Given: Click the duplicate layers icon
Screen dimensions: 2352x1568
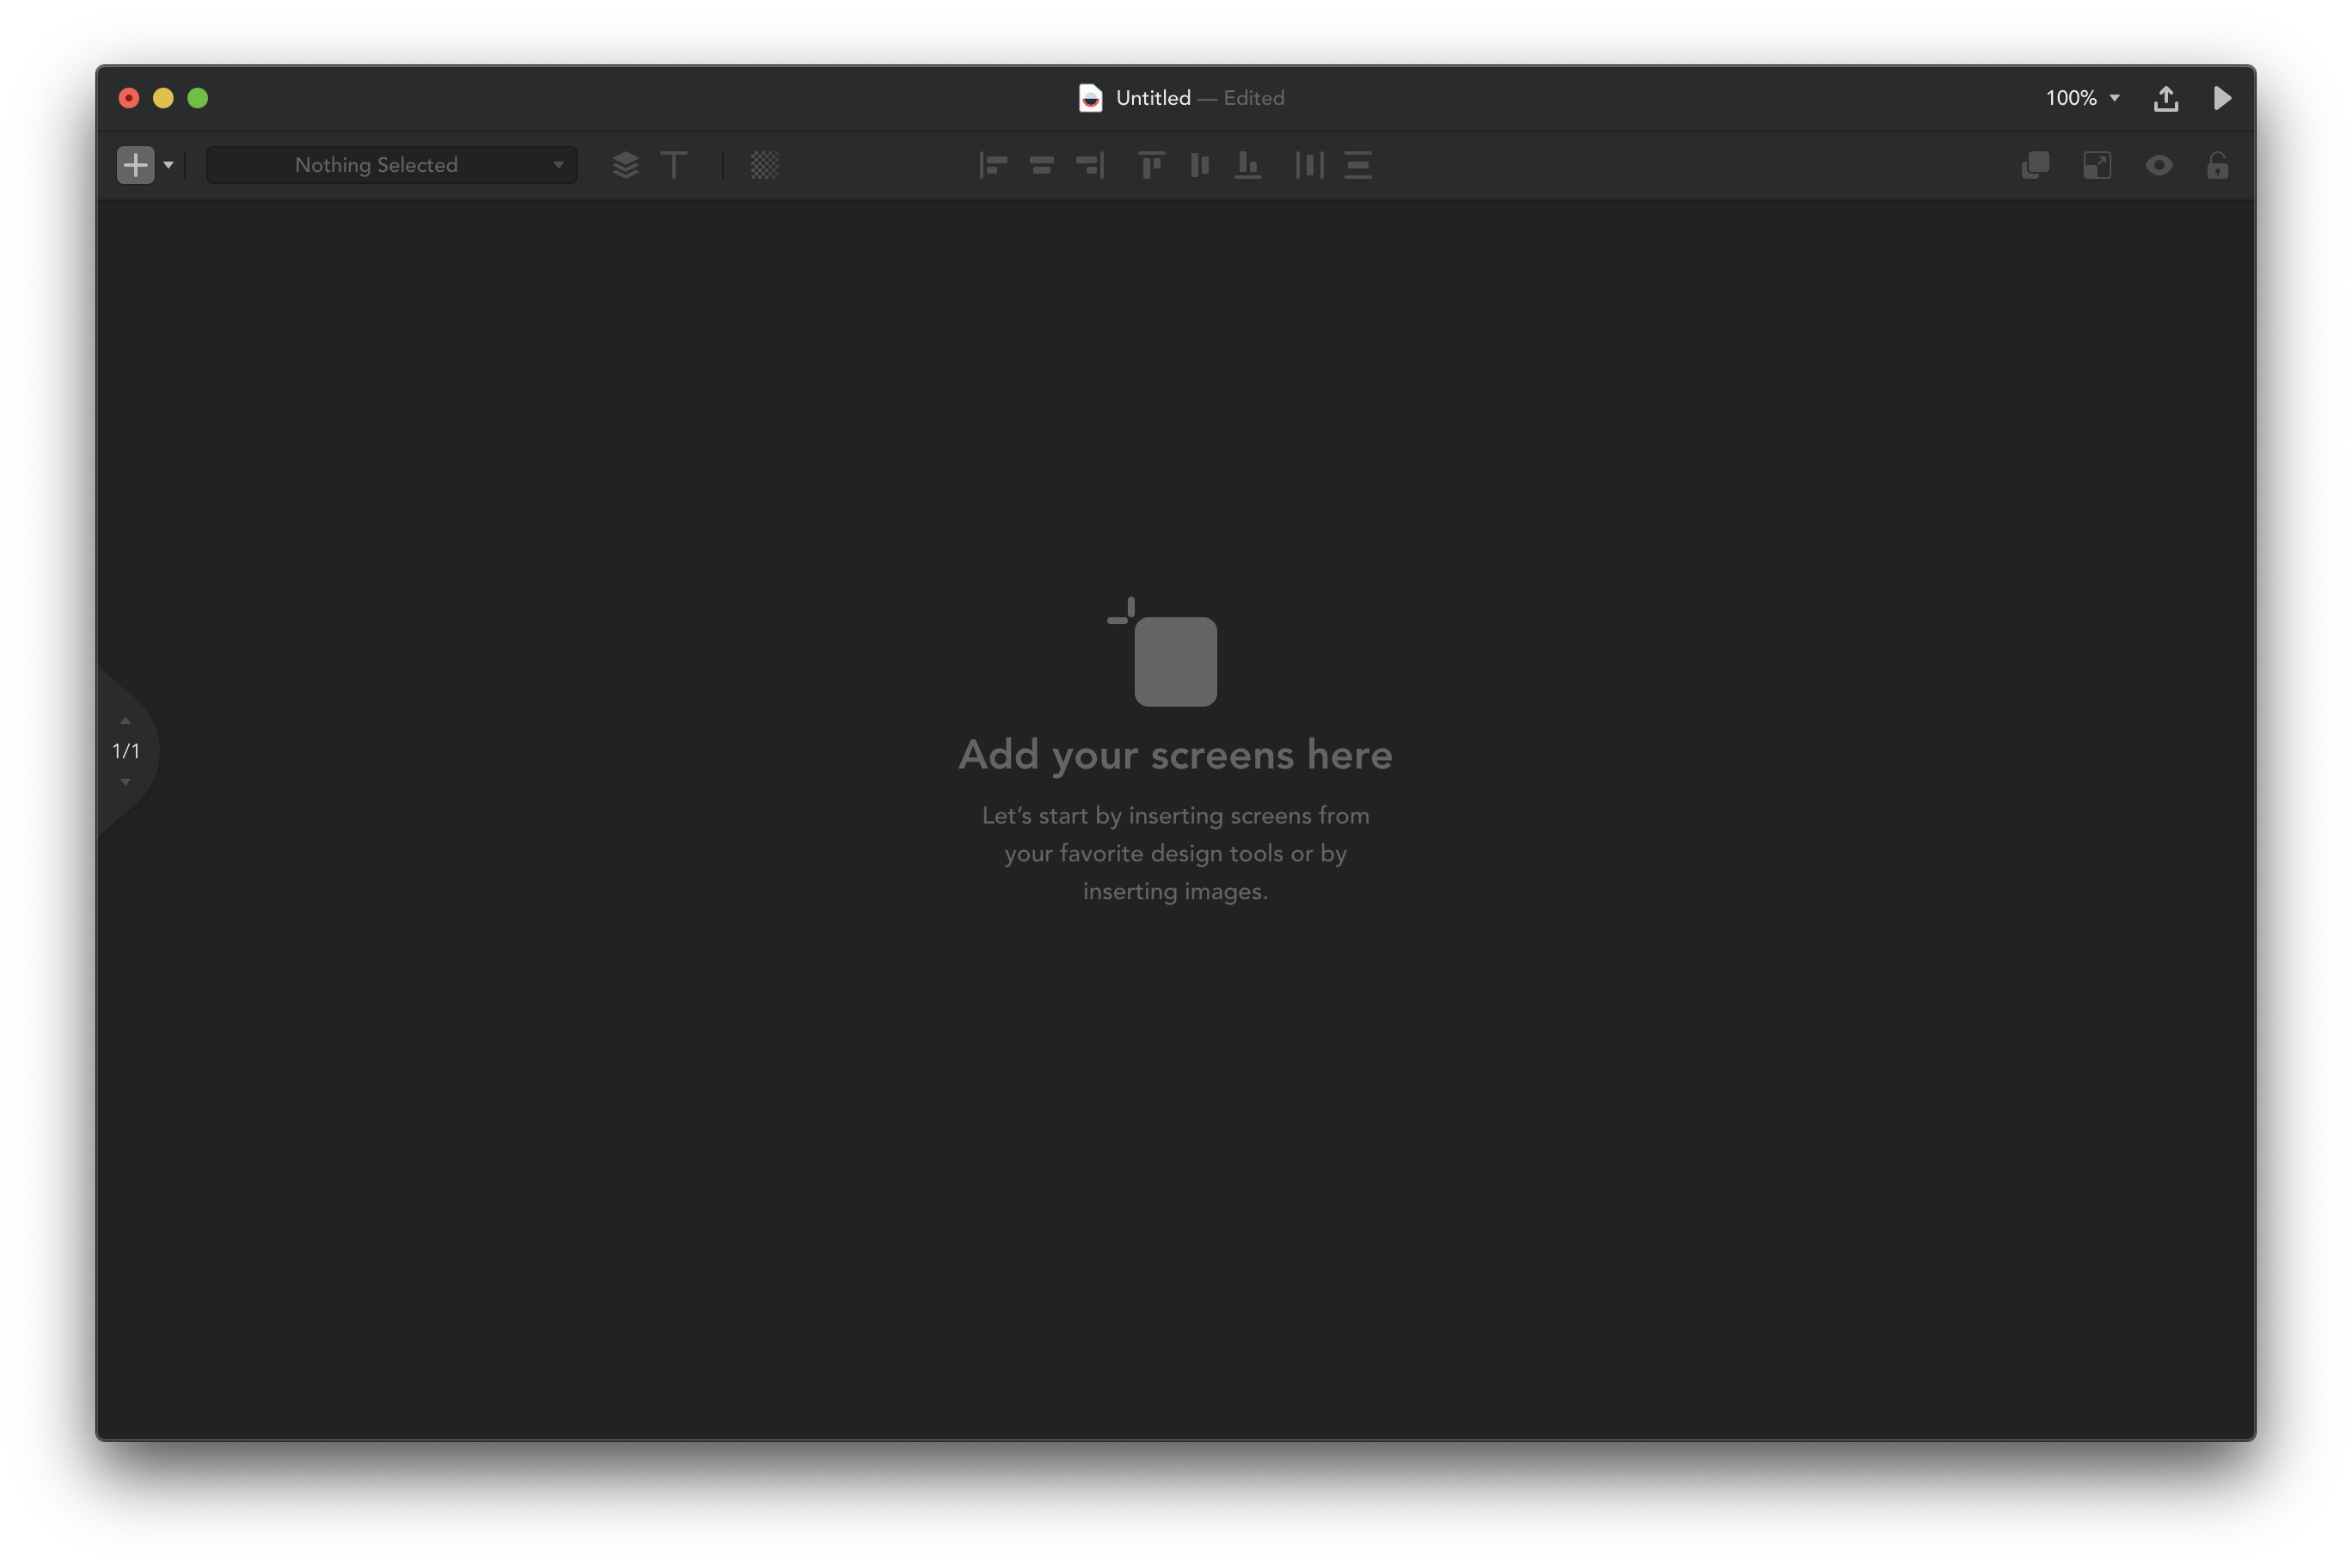Looking at the screenshot, I should coord(2035,165).
